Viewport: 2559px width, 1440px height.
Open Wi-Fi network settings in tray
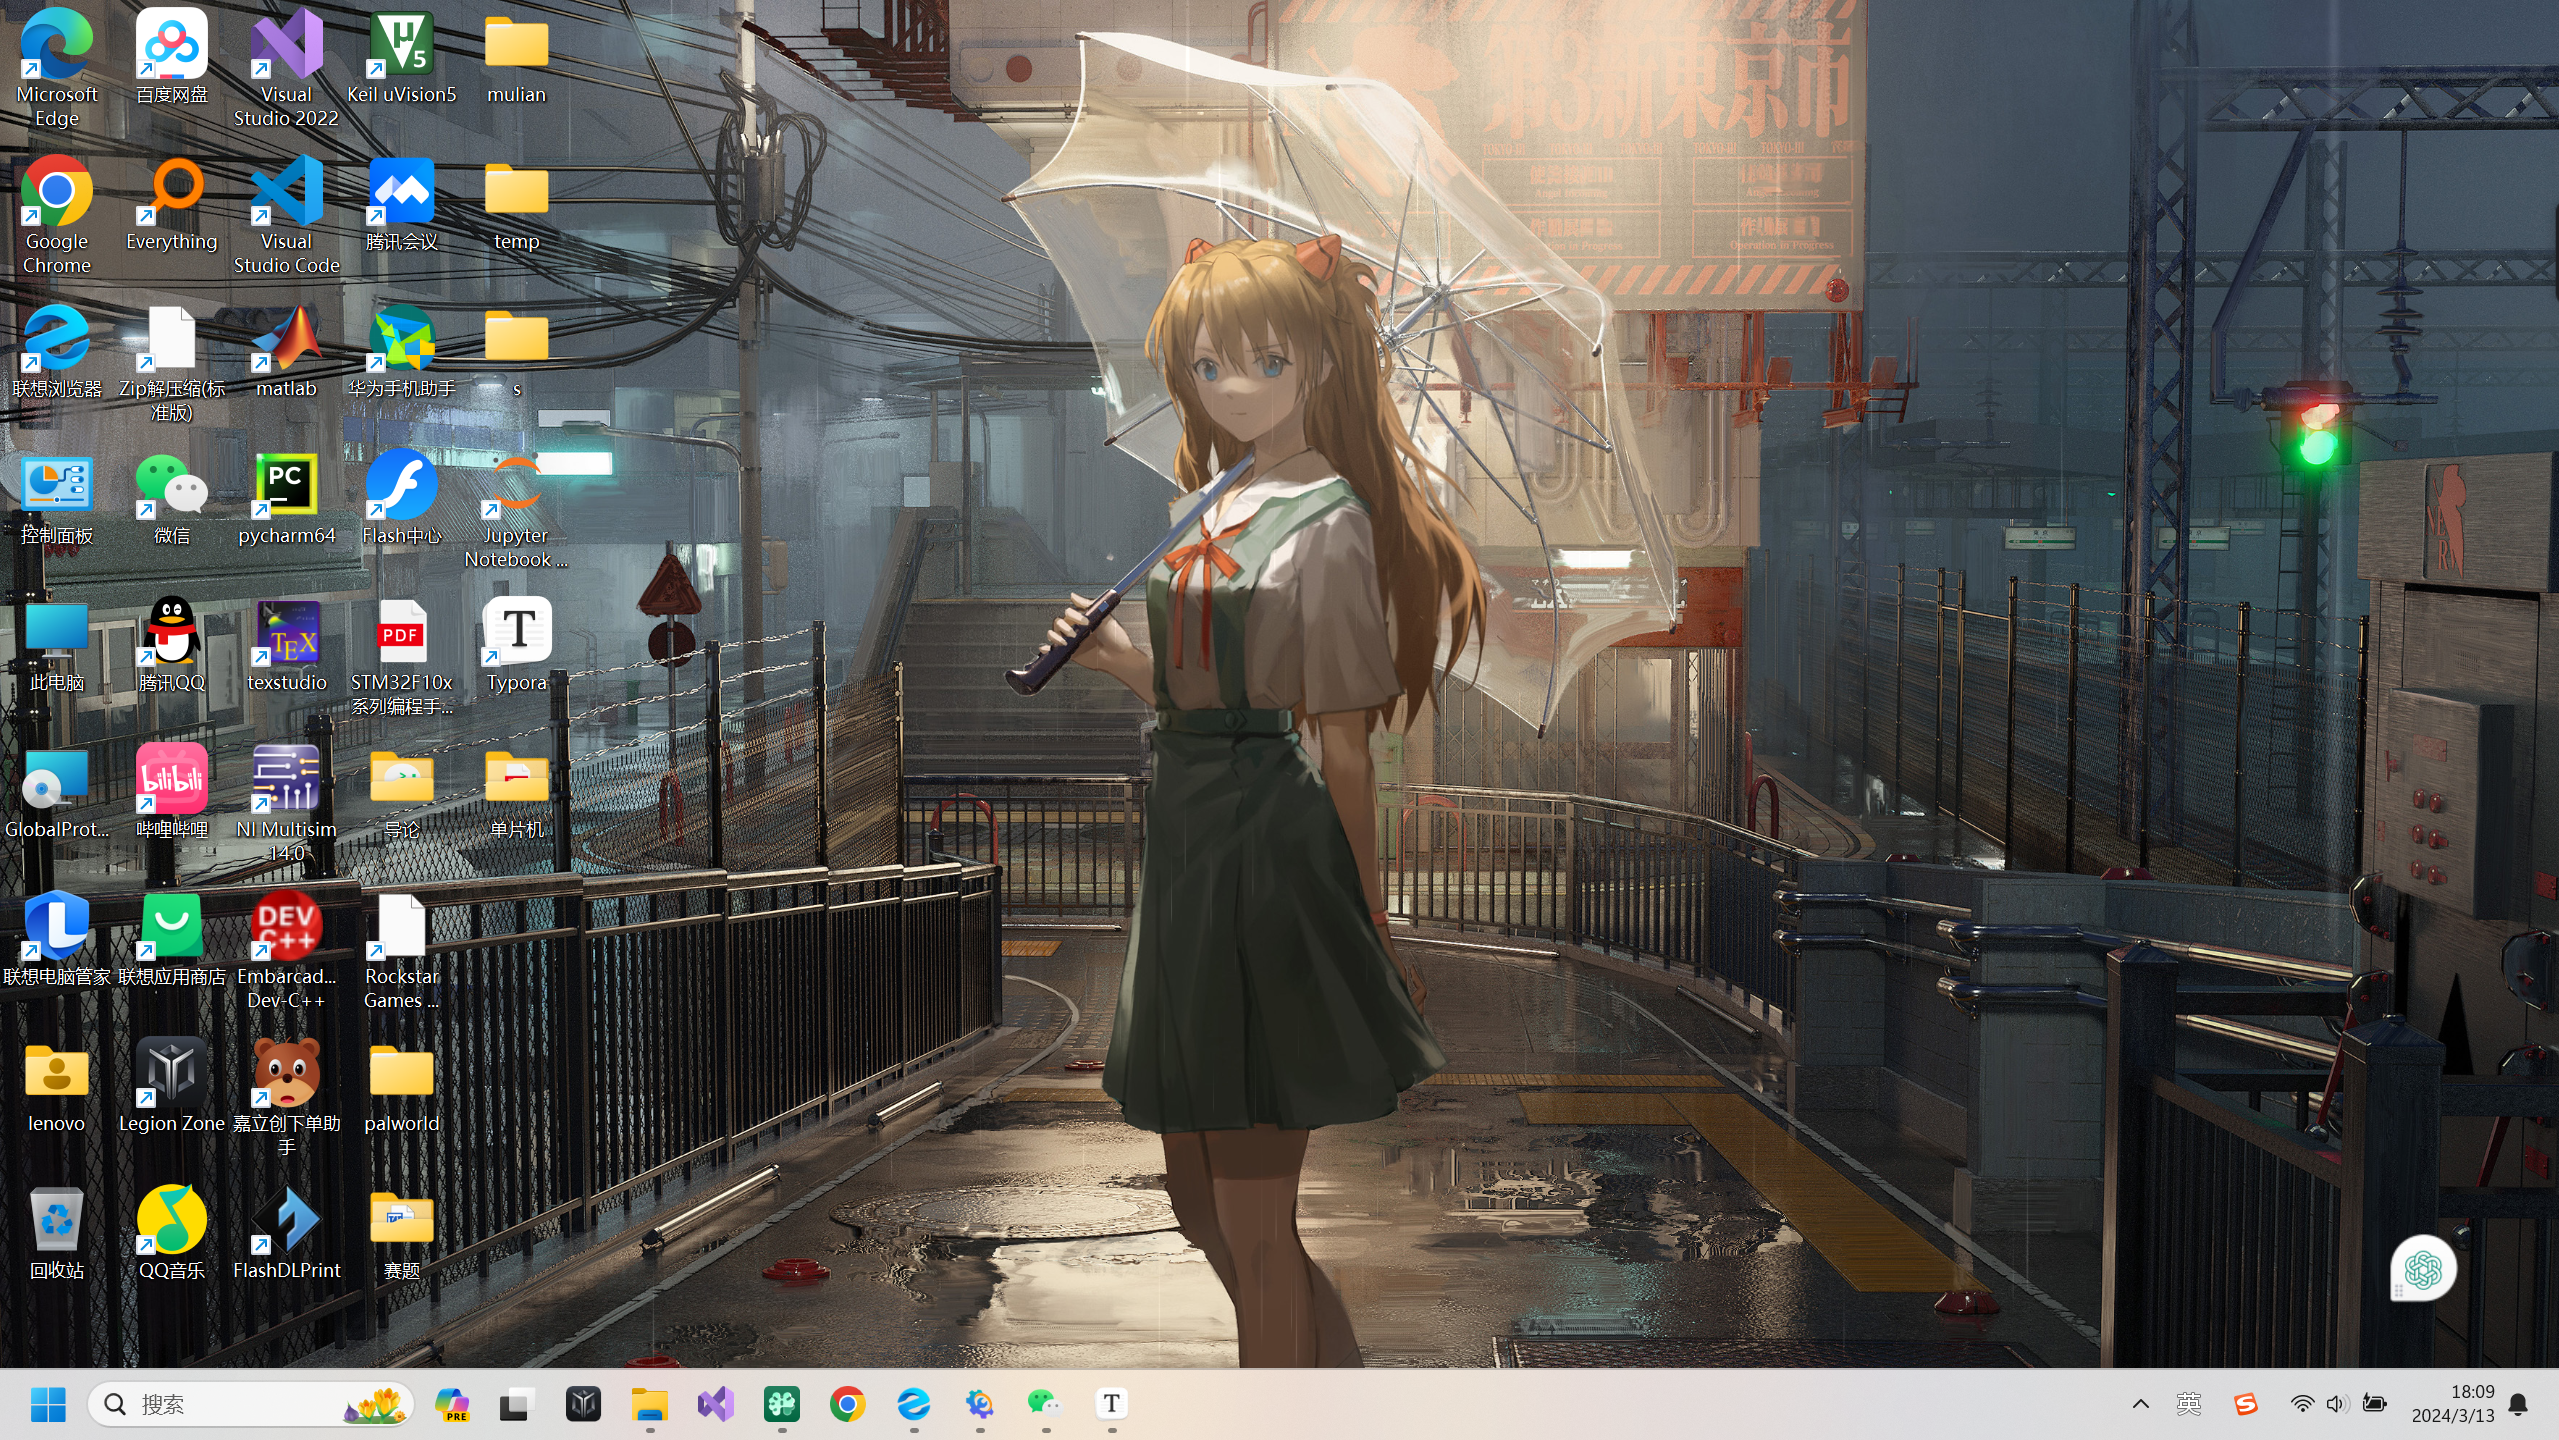coord(2302,1404)
